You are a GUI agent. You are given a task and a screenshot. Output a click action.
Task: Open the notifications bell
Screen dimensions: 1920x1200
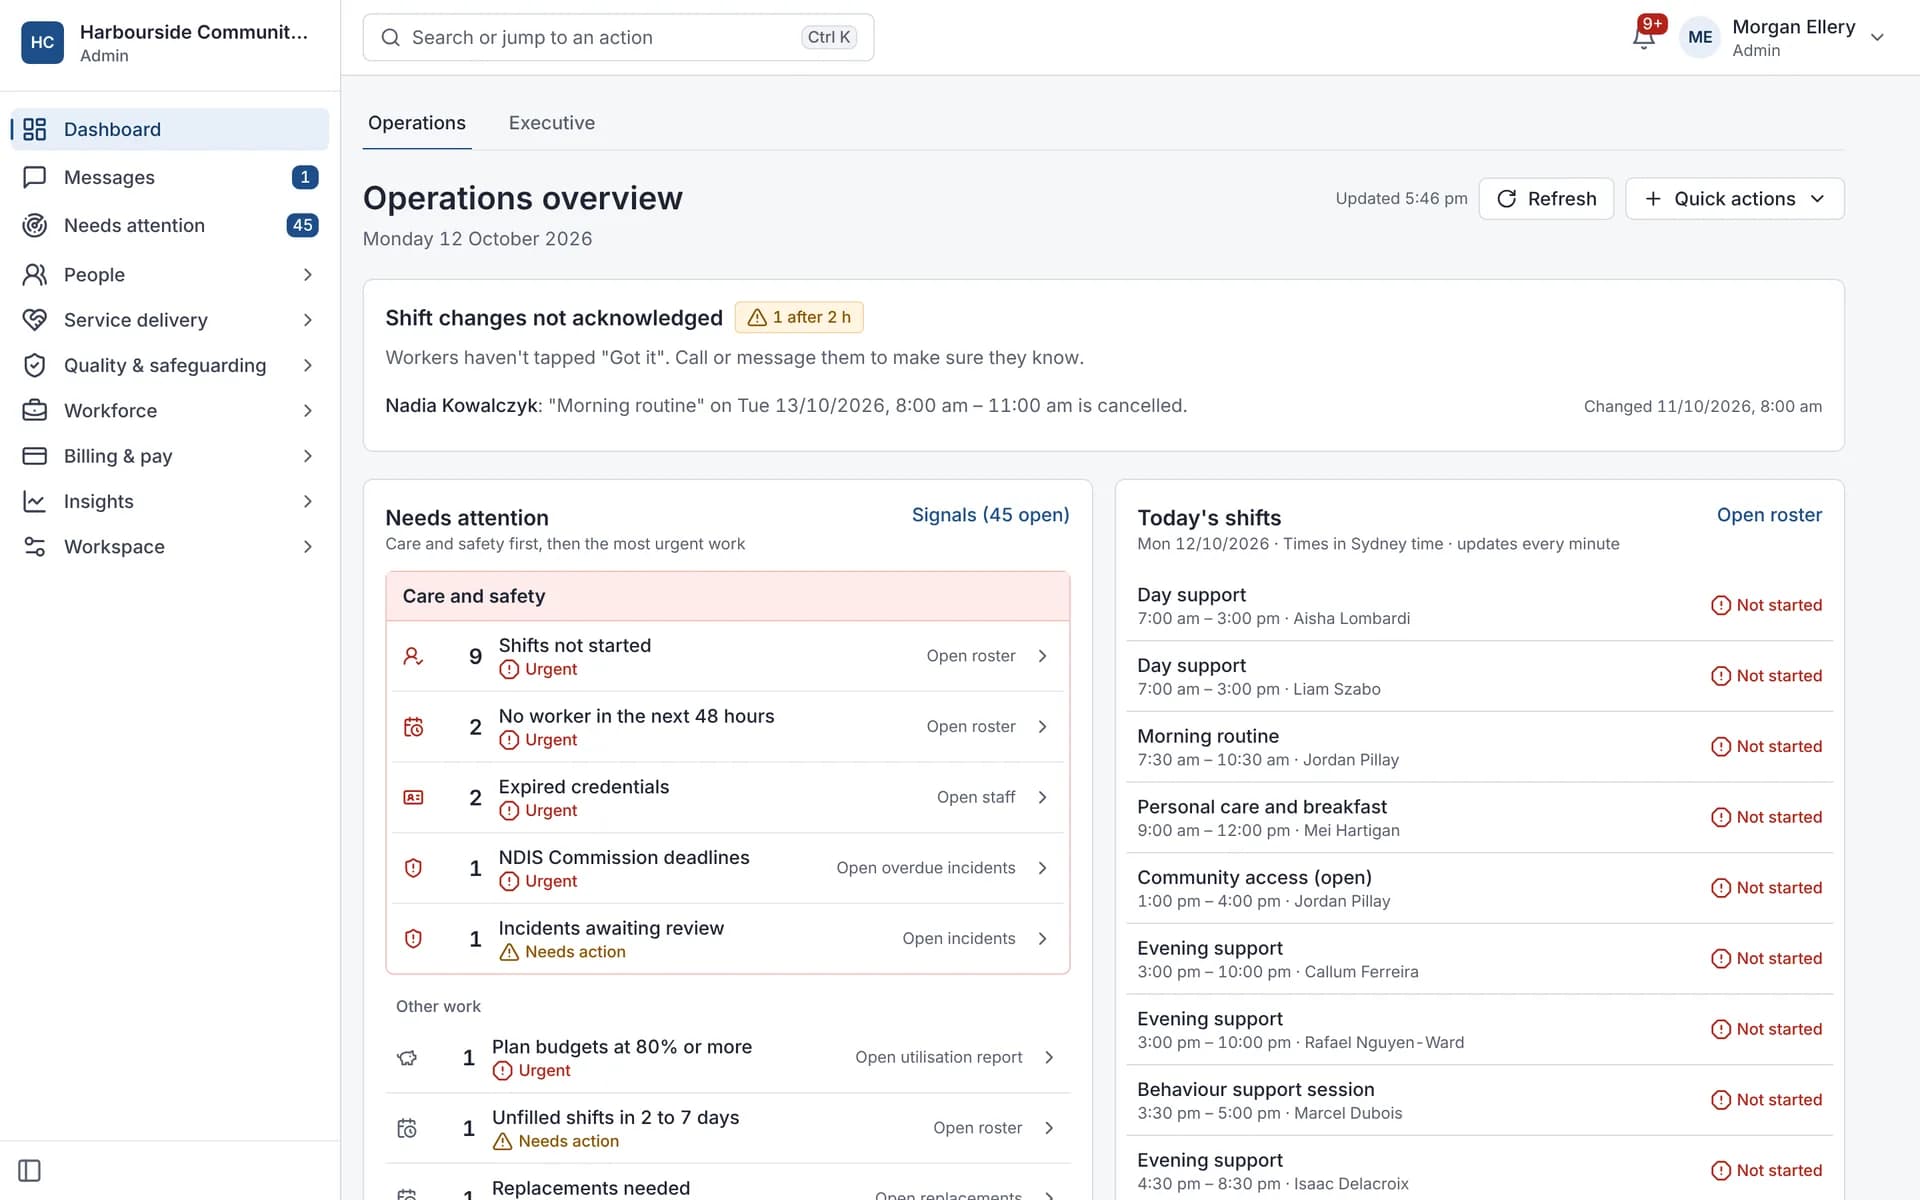click(x=1643, y=37)
